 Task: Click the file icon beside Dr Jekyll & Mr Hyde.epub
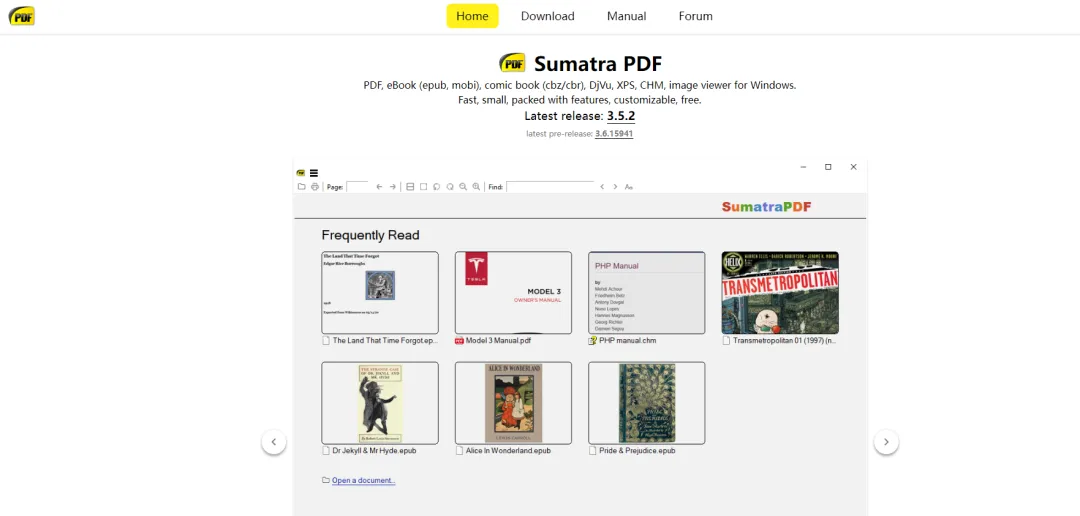[x=326, y=451]
